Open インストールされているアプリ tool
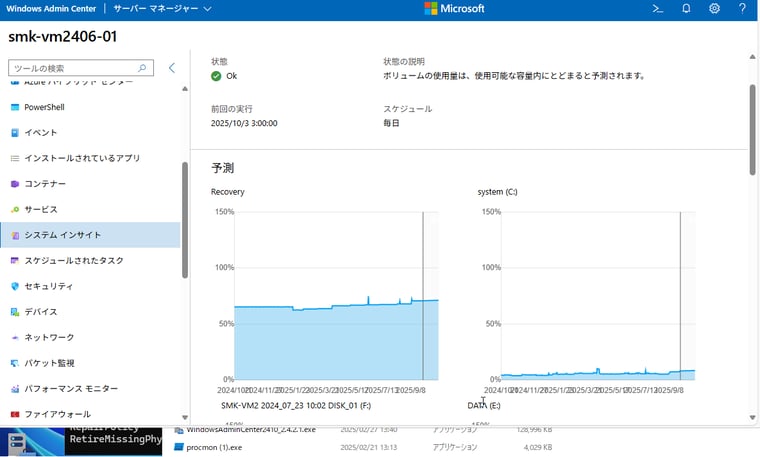The height and width of the screenshot is (457, 760). tap(90, 158)
